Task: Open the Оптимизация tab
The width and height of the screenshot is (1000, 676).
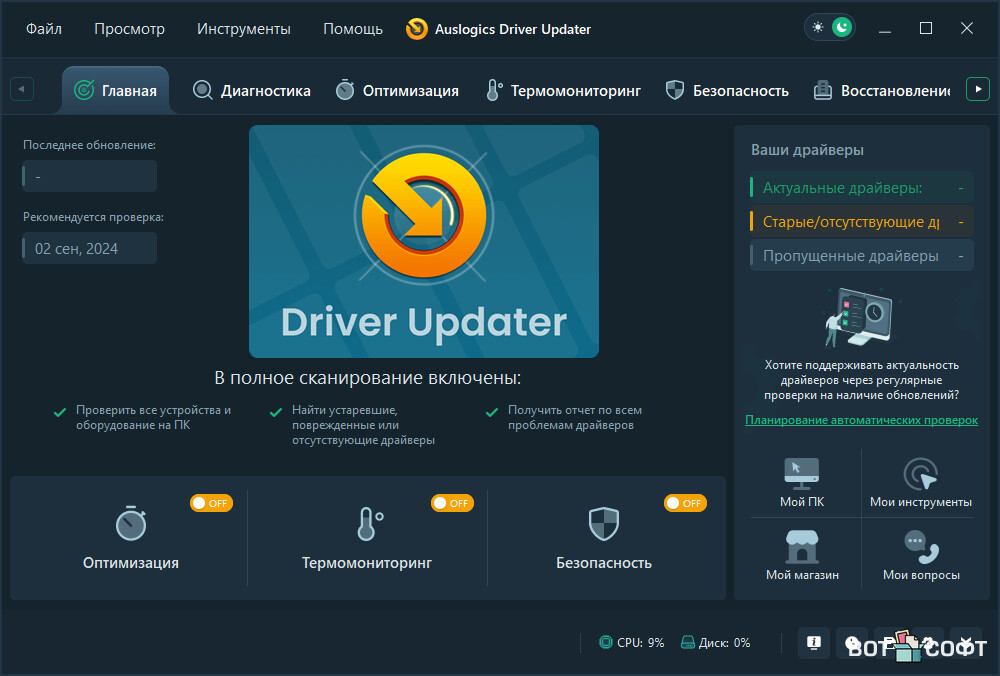Action: [397, 91]
